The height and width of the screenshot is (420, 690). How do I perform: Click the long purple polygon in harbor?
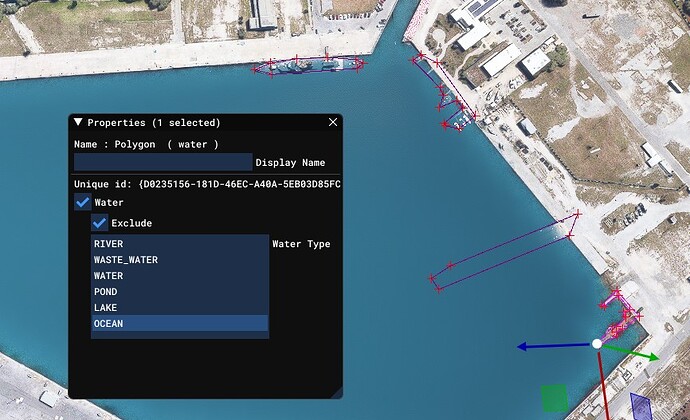pyautogui.click(x=506, y=250)
